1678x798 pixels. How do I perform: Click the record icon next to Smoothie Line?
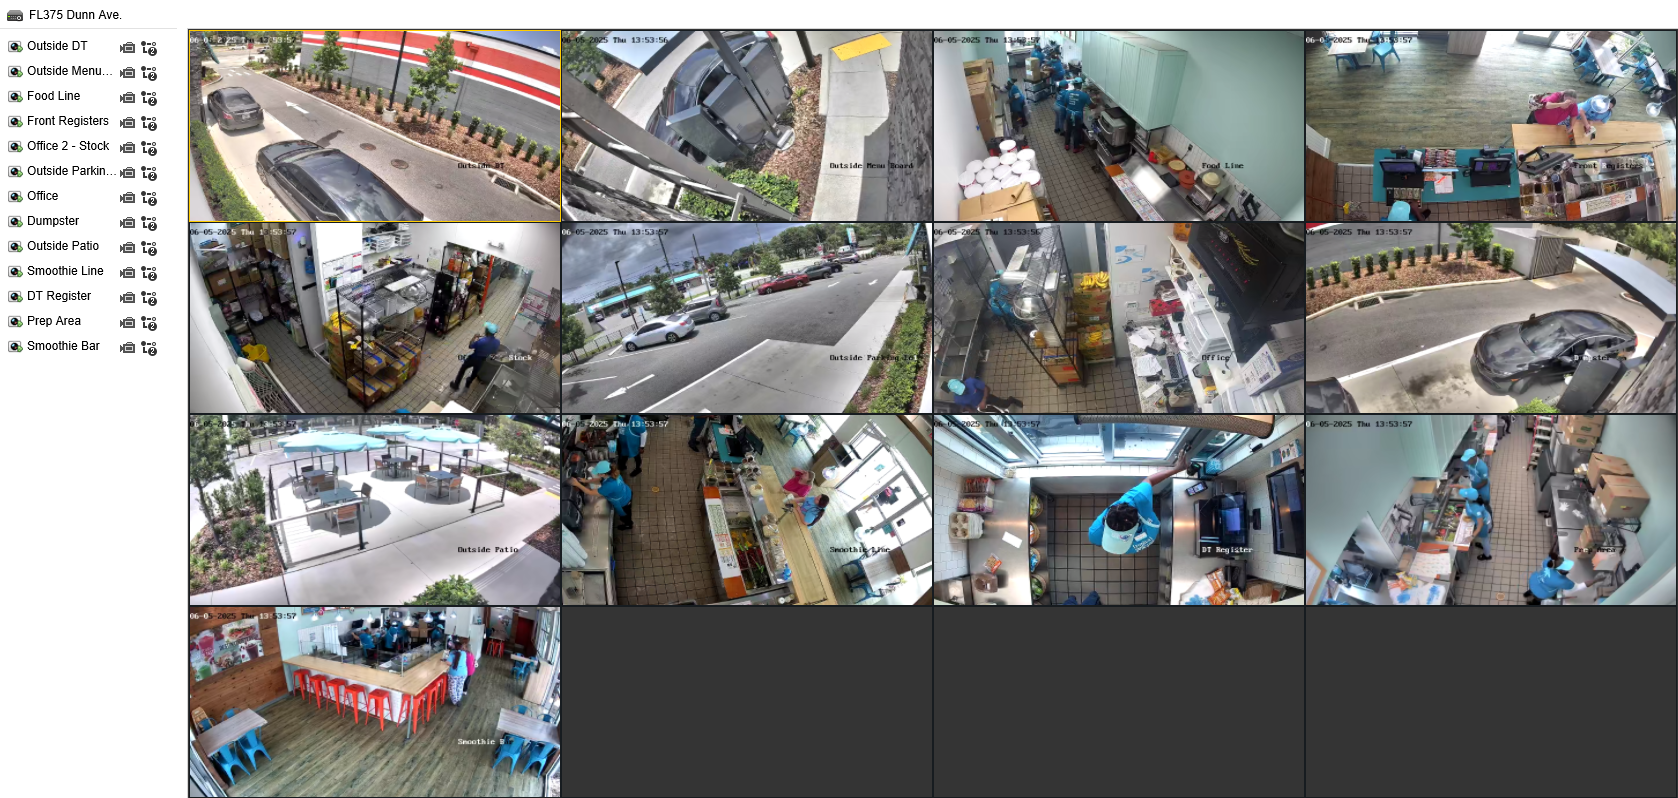click(x=127, y=273)
